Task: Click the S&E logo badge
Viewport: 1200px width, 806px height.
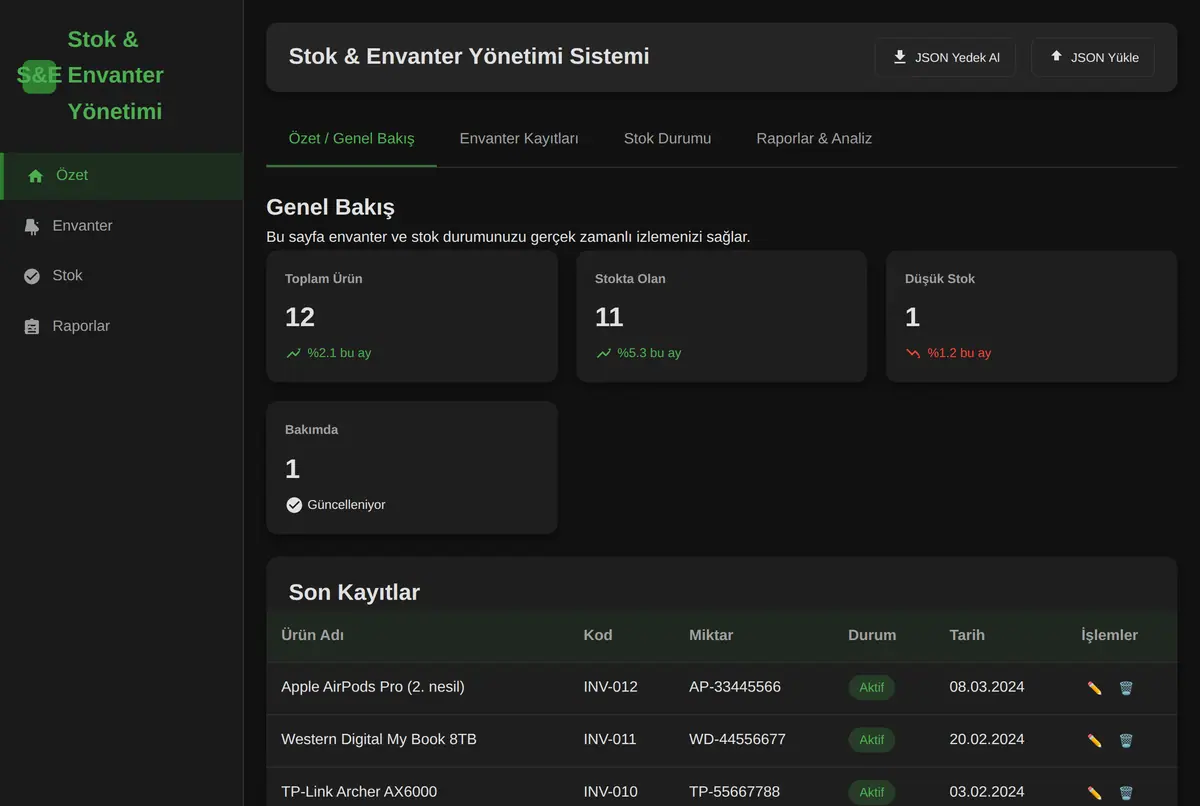Action: click(x=39, y=76)
